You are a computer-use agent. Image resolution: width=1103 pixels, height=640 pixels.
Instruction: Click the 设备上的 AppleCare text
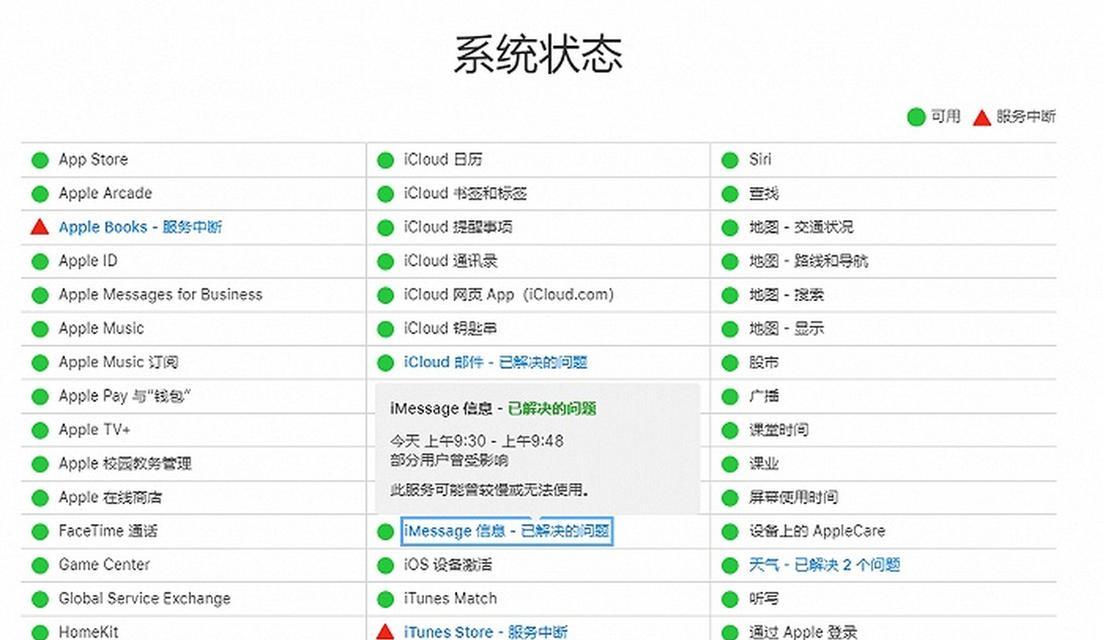click(817, 531)
